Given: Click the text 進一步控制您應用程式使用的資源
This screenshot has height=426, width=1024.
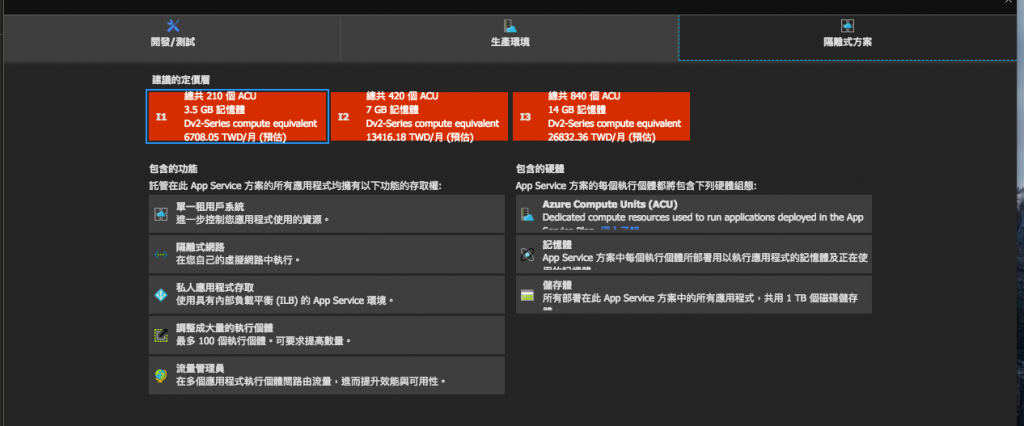Looking at the screenshot, I should click(x=252, y=220).
